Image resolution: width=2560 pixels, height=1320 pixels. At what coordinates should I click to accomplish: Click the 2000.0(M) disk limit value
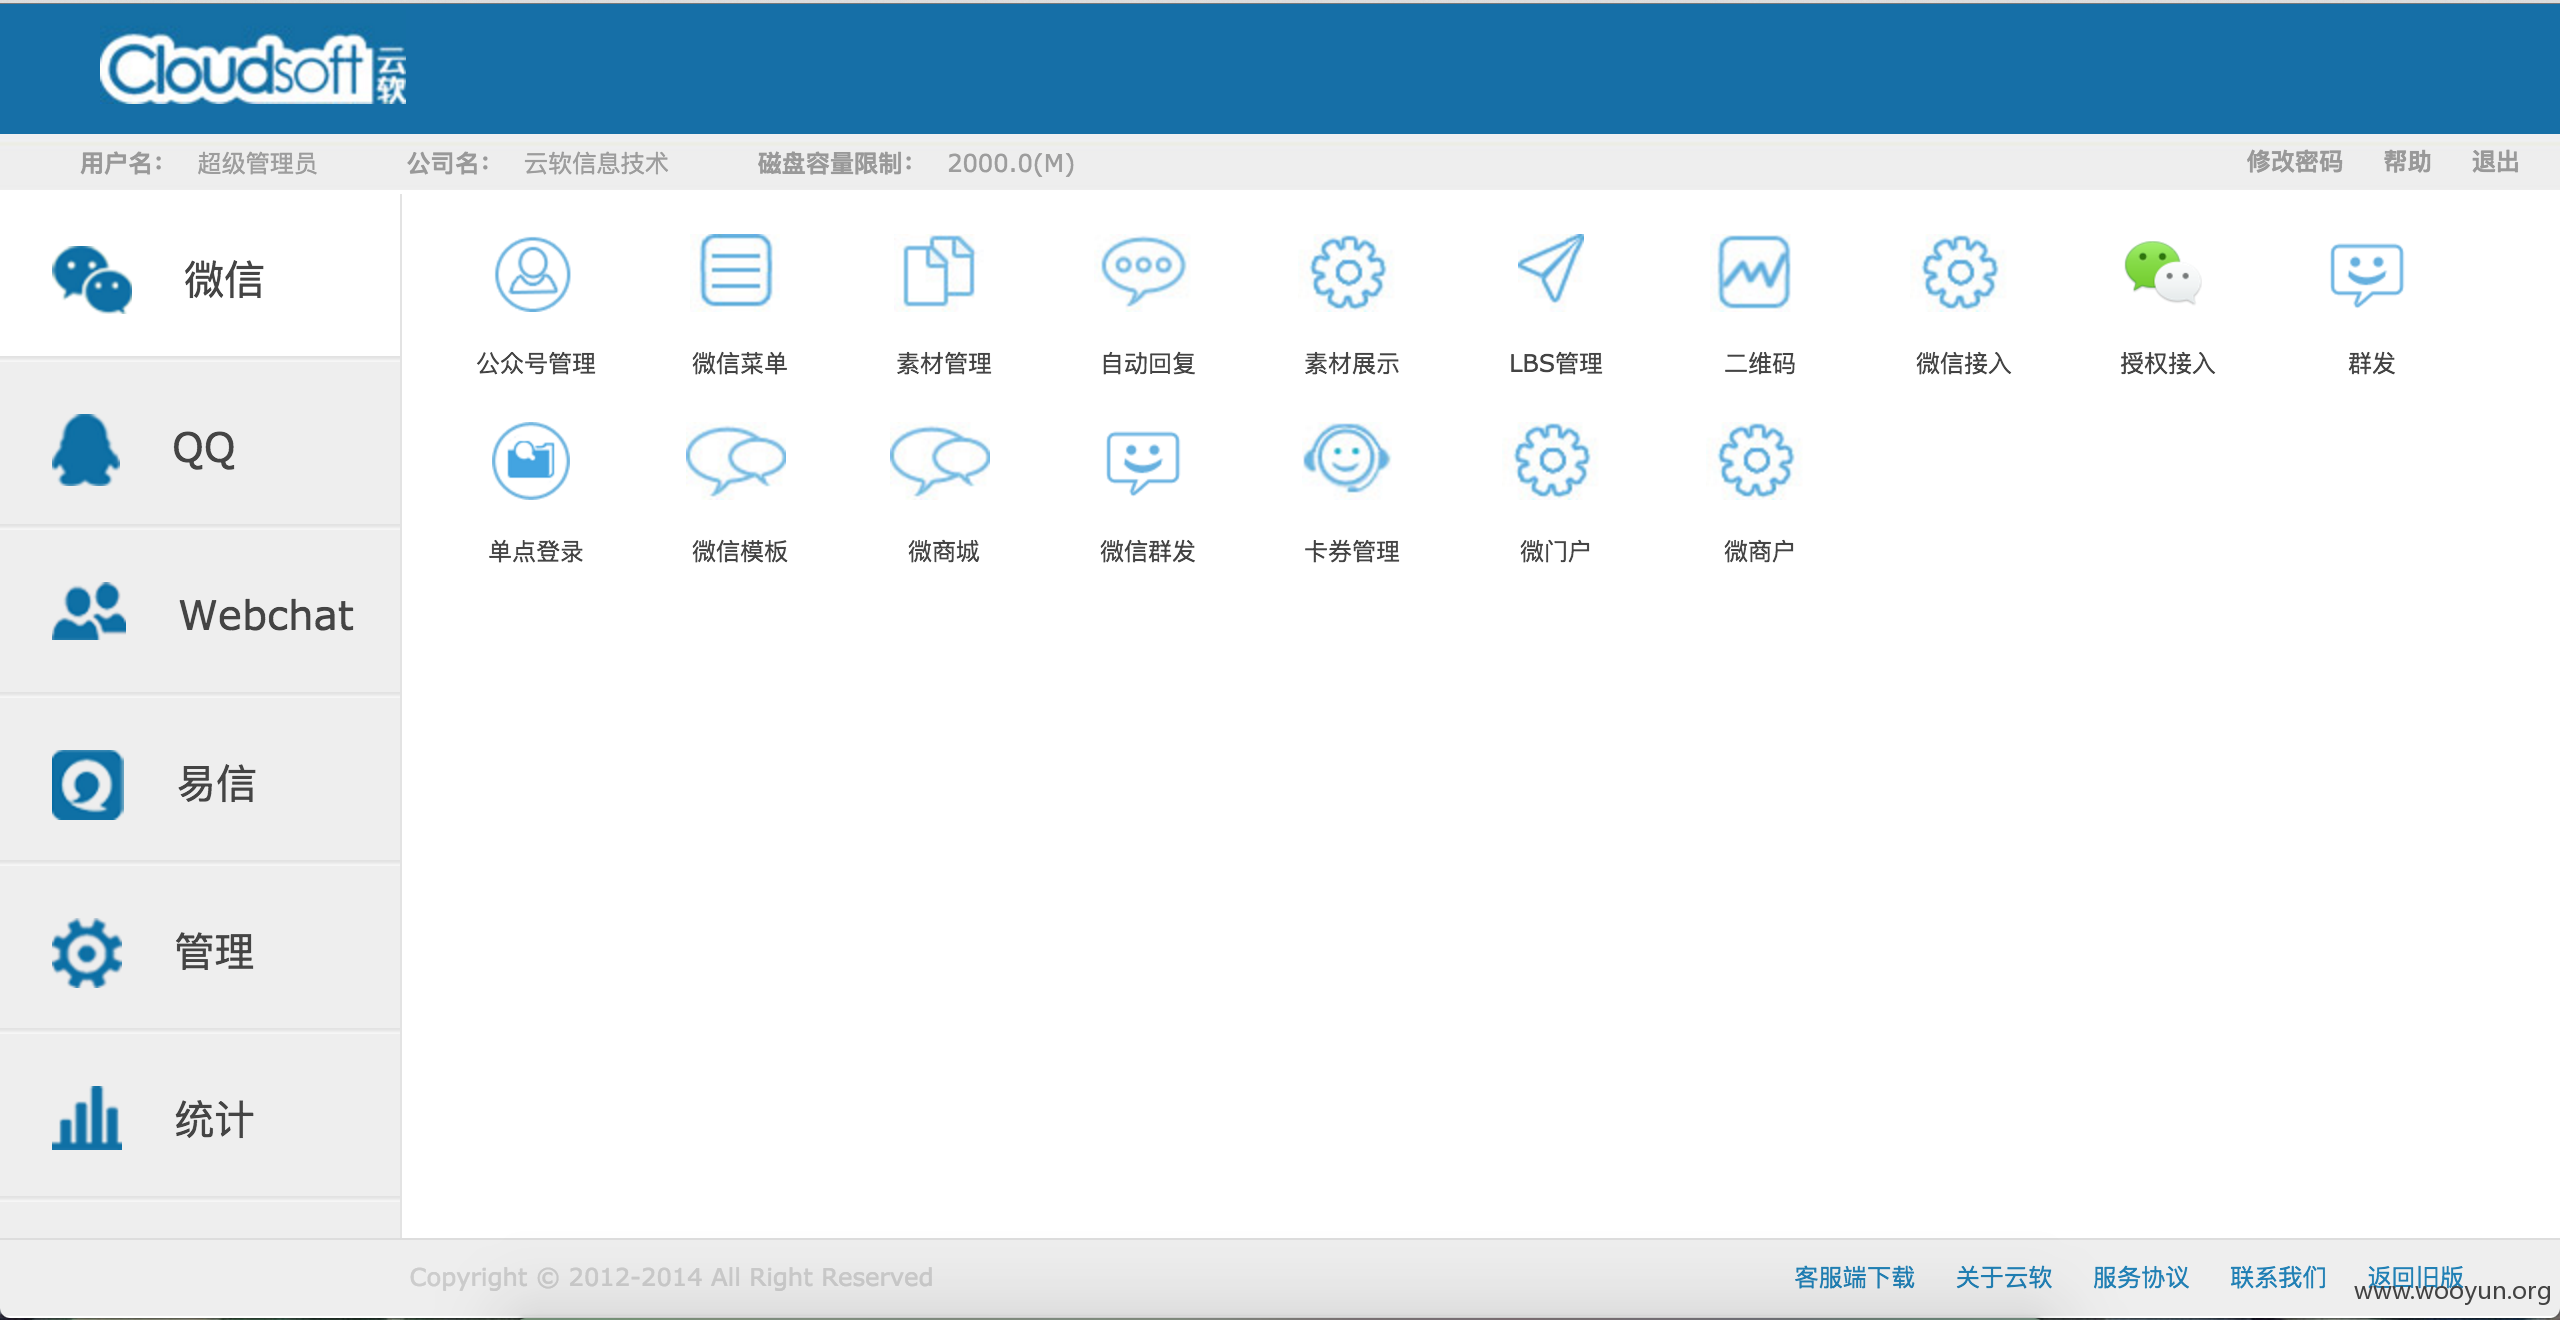pos(1011,163)
